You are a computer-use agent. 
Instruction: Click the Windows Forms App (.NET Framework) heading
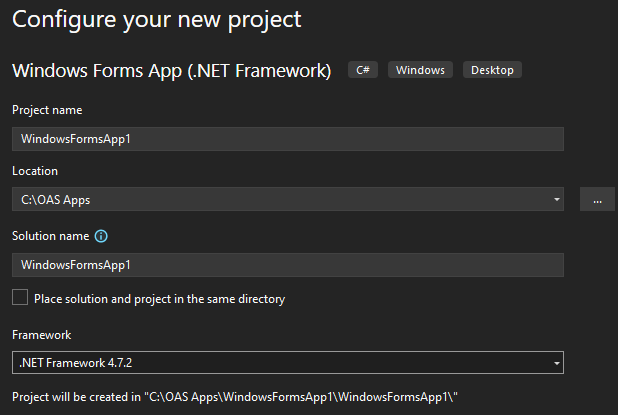click(171, 71)
